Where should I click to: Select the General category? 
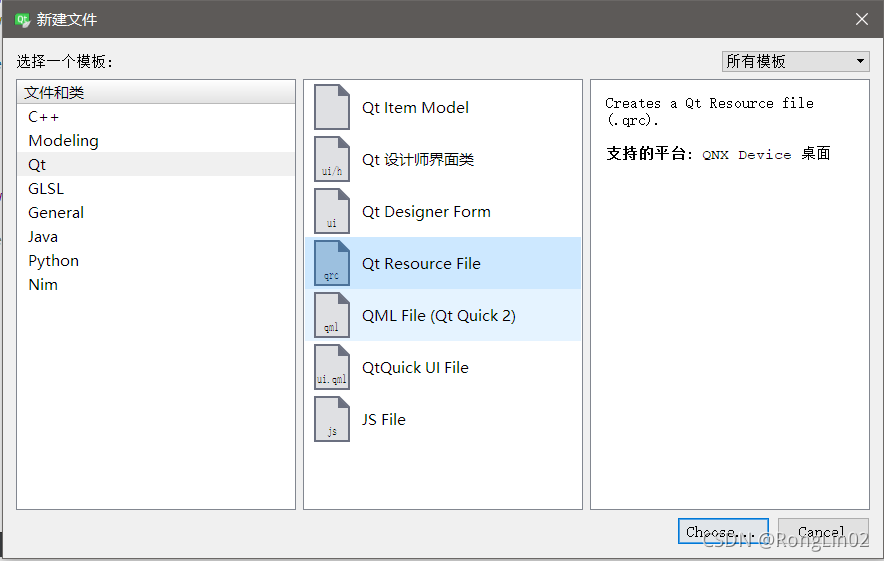click(x=156, y=213)
